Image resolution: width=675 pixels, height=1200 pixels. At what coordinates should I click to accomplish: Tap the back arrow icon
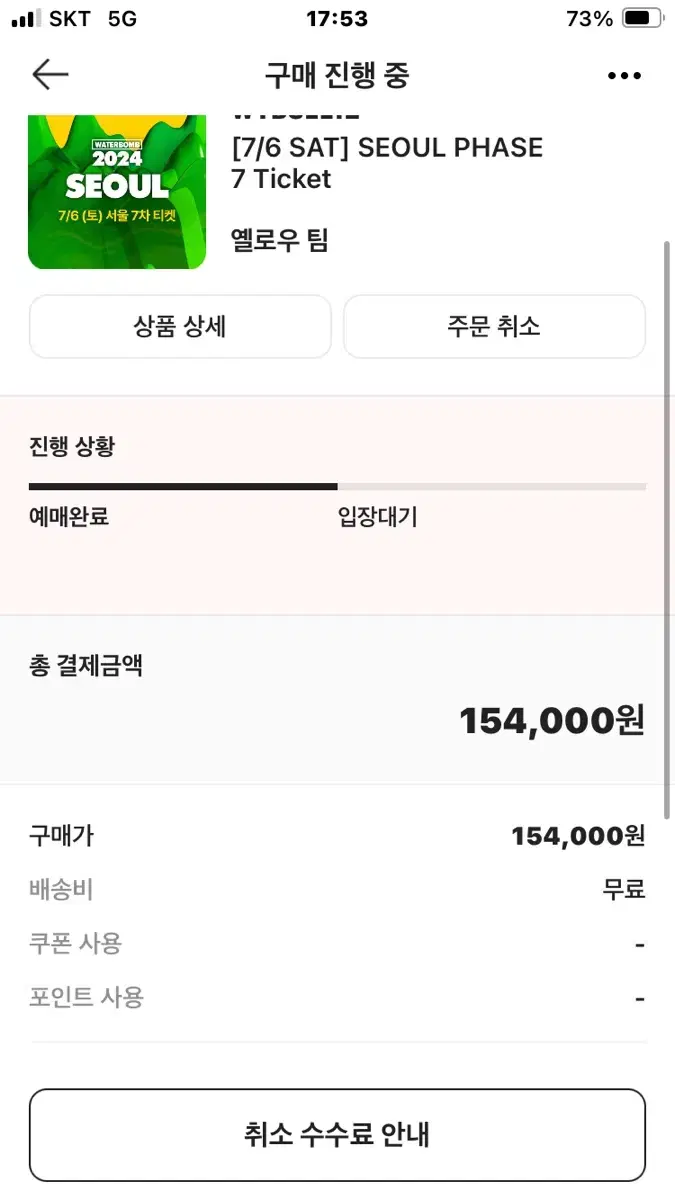(x=50, y=75)
